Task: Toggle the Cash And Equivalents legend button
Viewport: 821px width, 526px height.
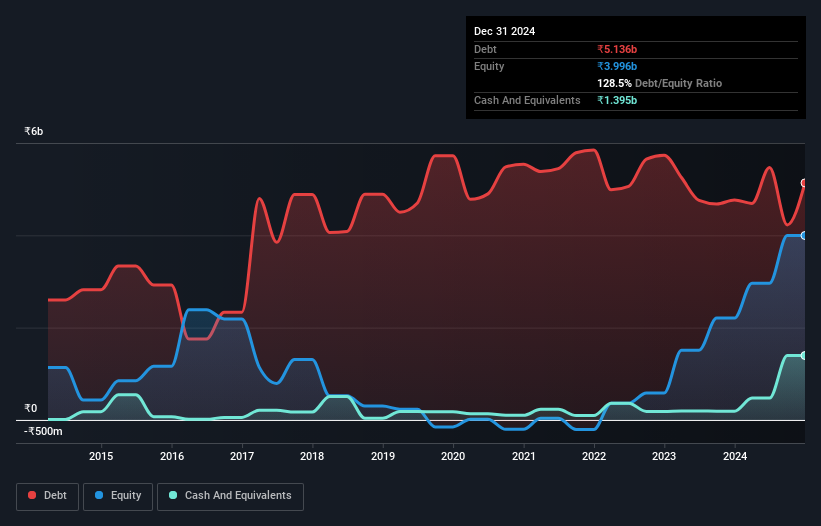Action: (230, 496)
